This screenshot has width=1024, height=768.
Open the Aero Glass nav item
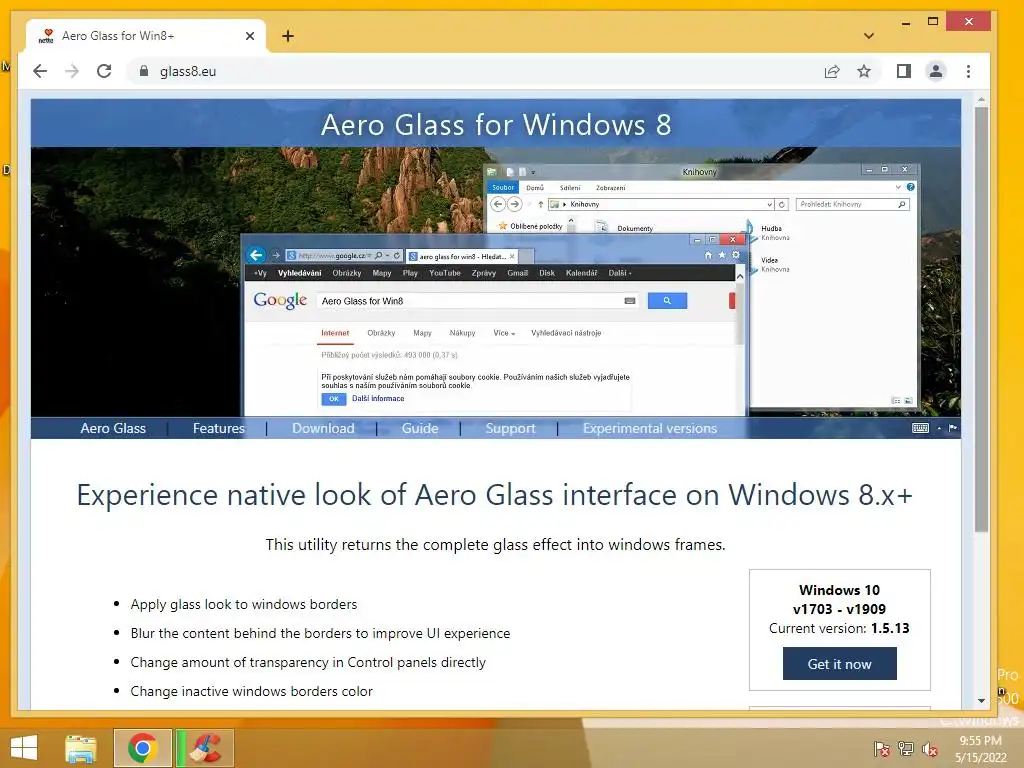113,428
